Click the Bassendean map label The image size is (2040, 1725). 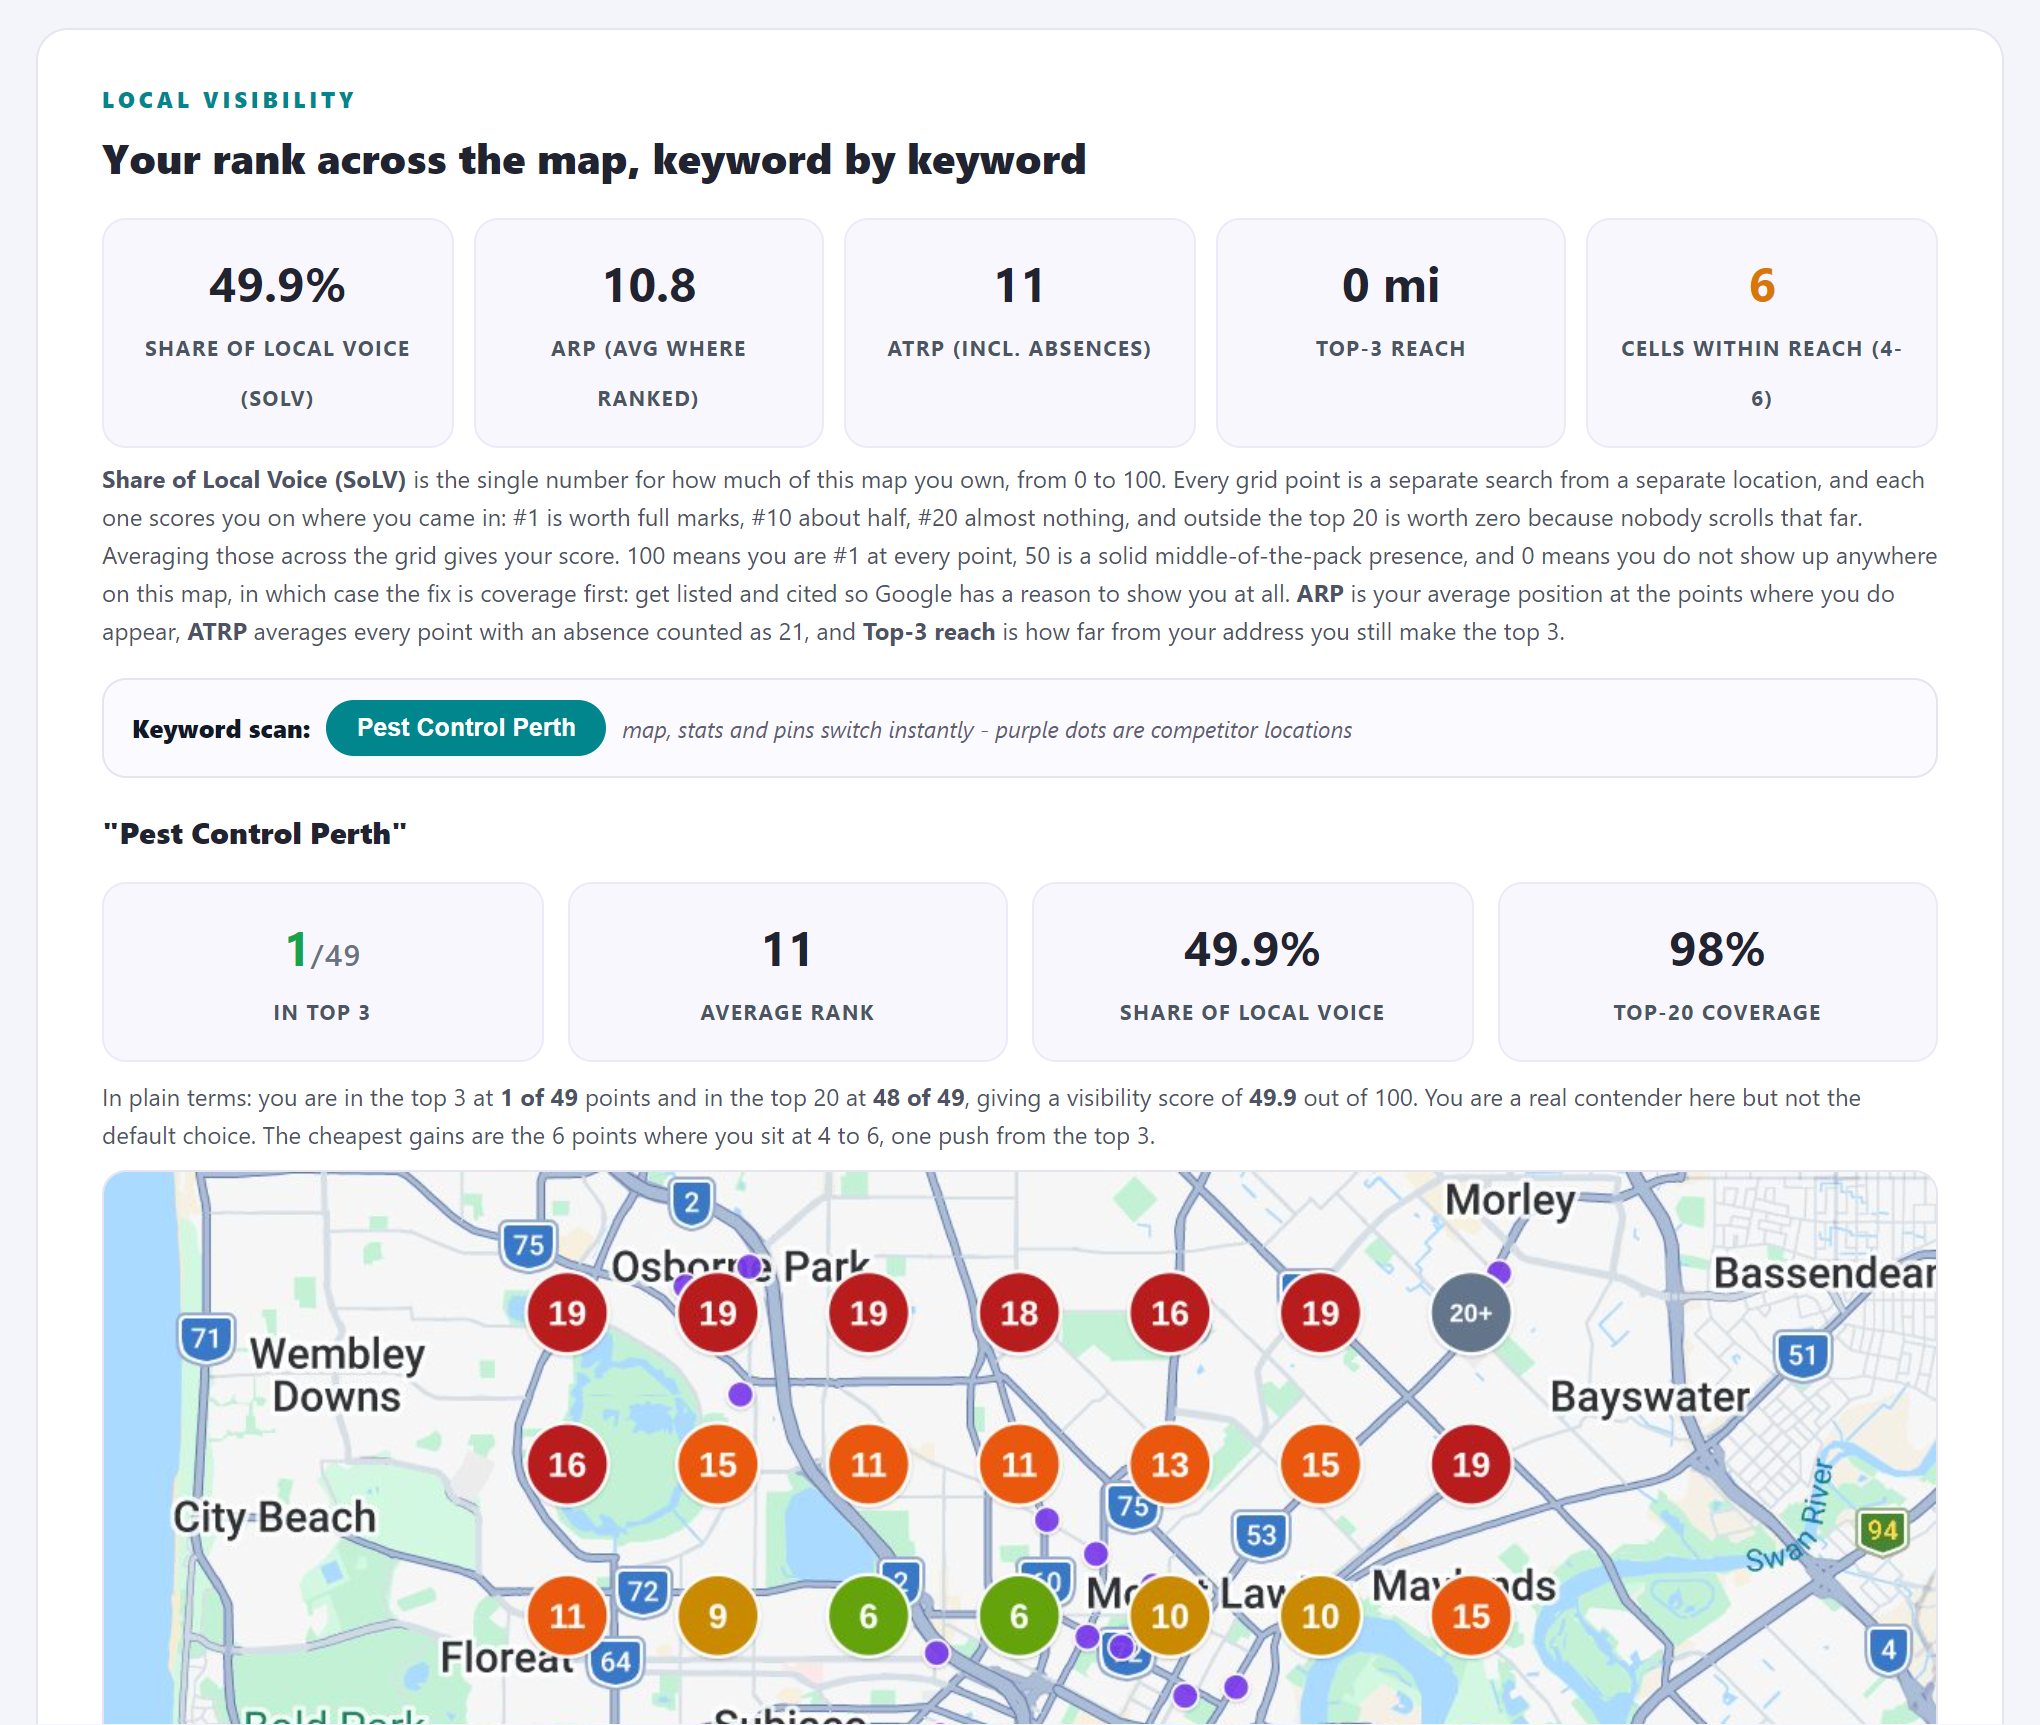pyautogui.click(x=1824, y=1274)
